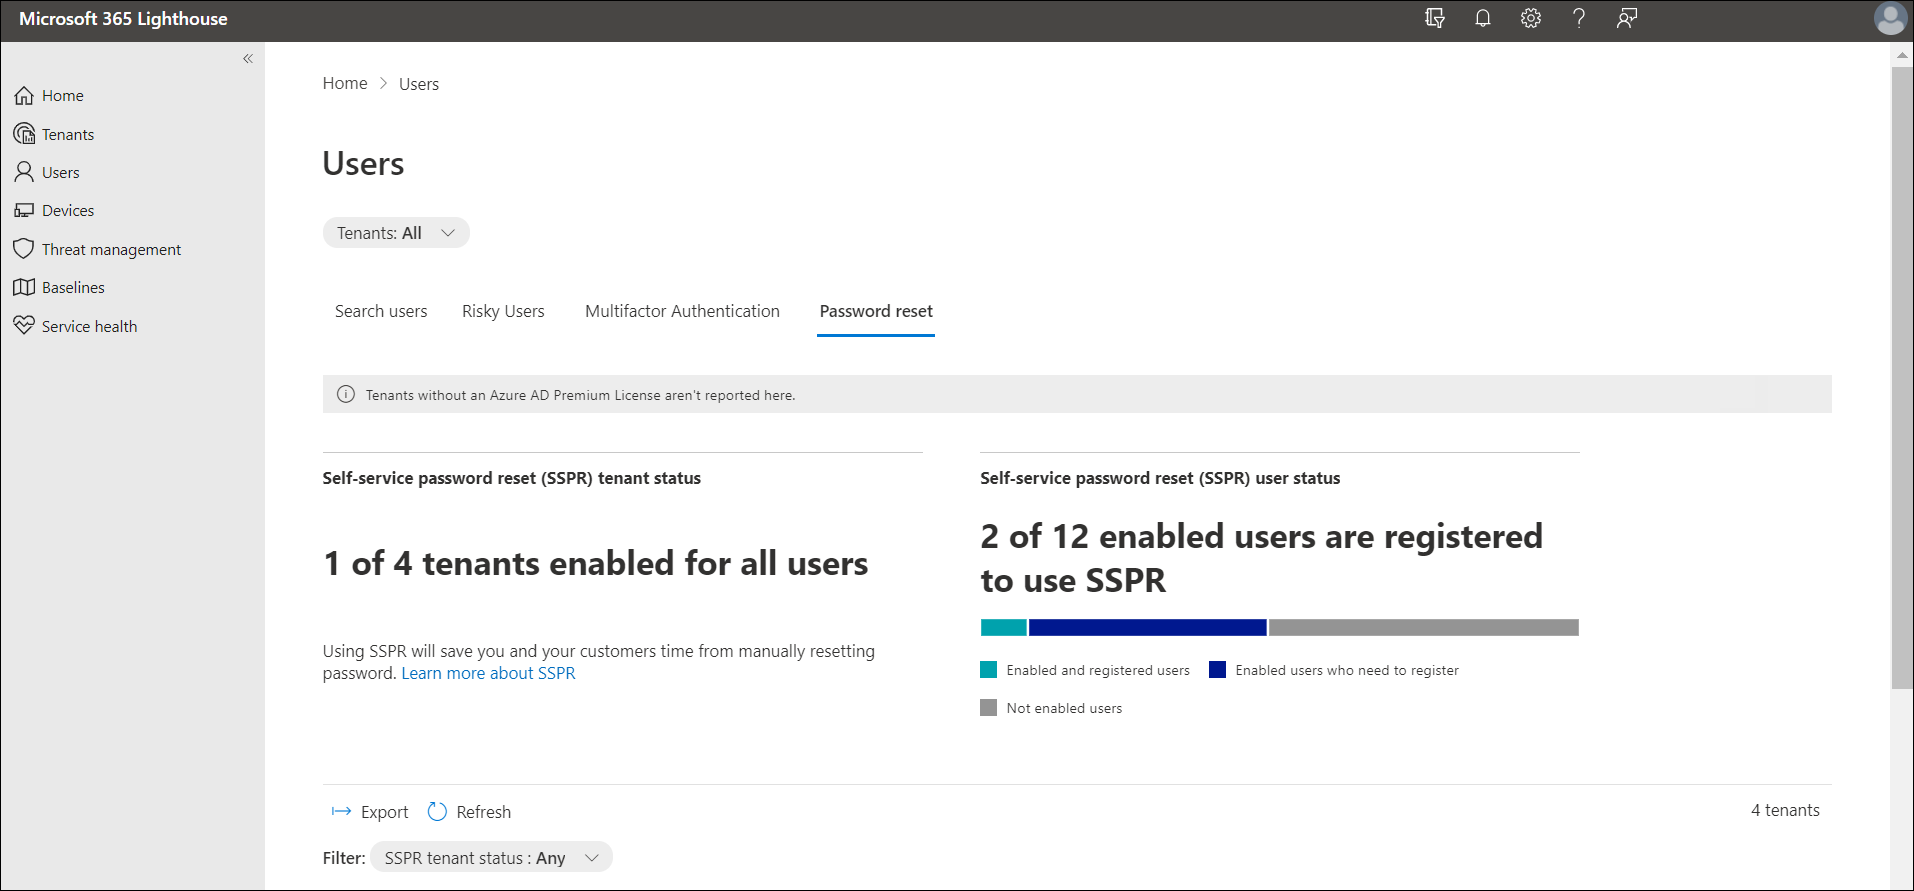Click the Not enabled users legend entry

pyautogui.click(x=1051, y=708)
